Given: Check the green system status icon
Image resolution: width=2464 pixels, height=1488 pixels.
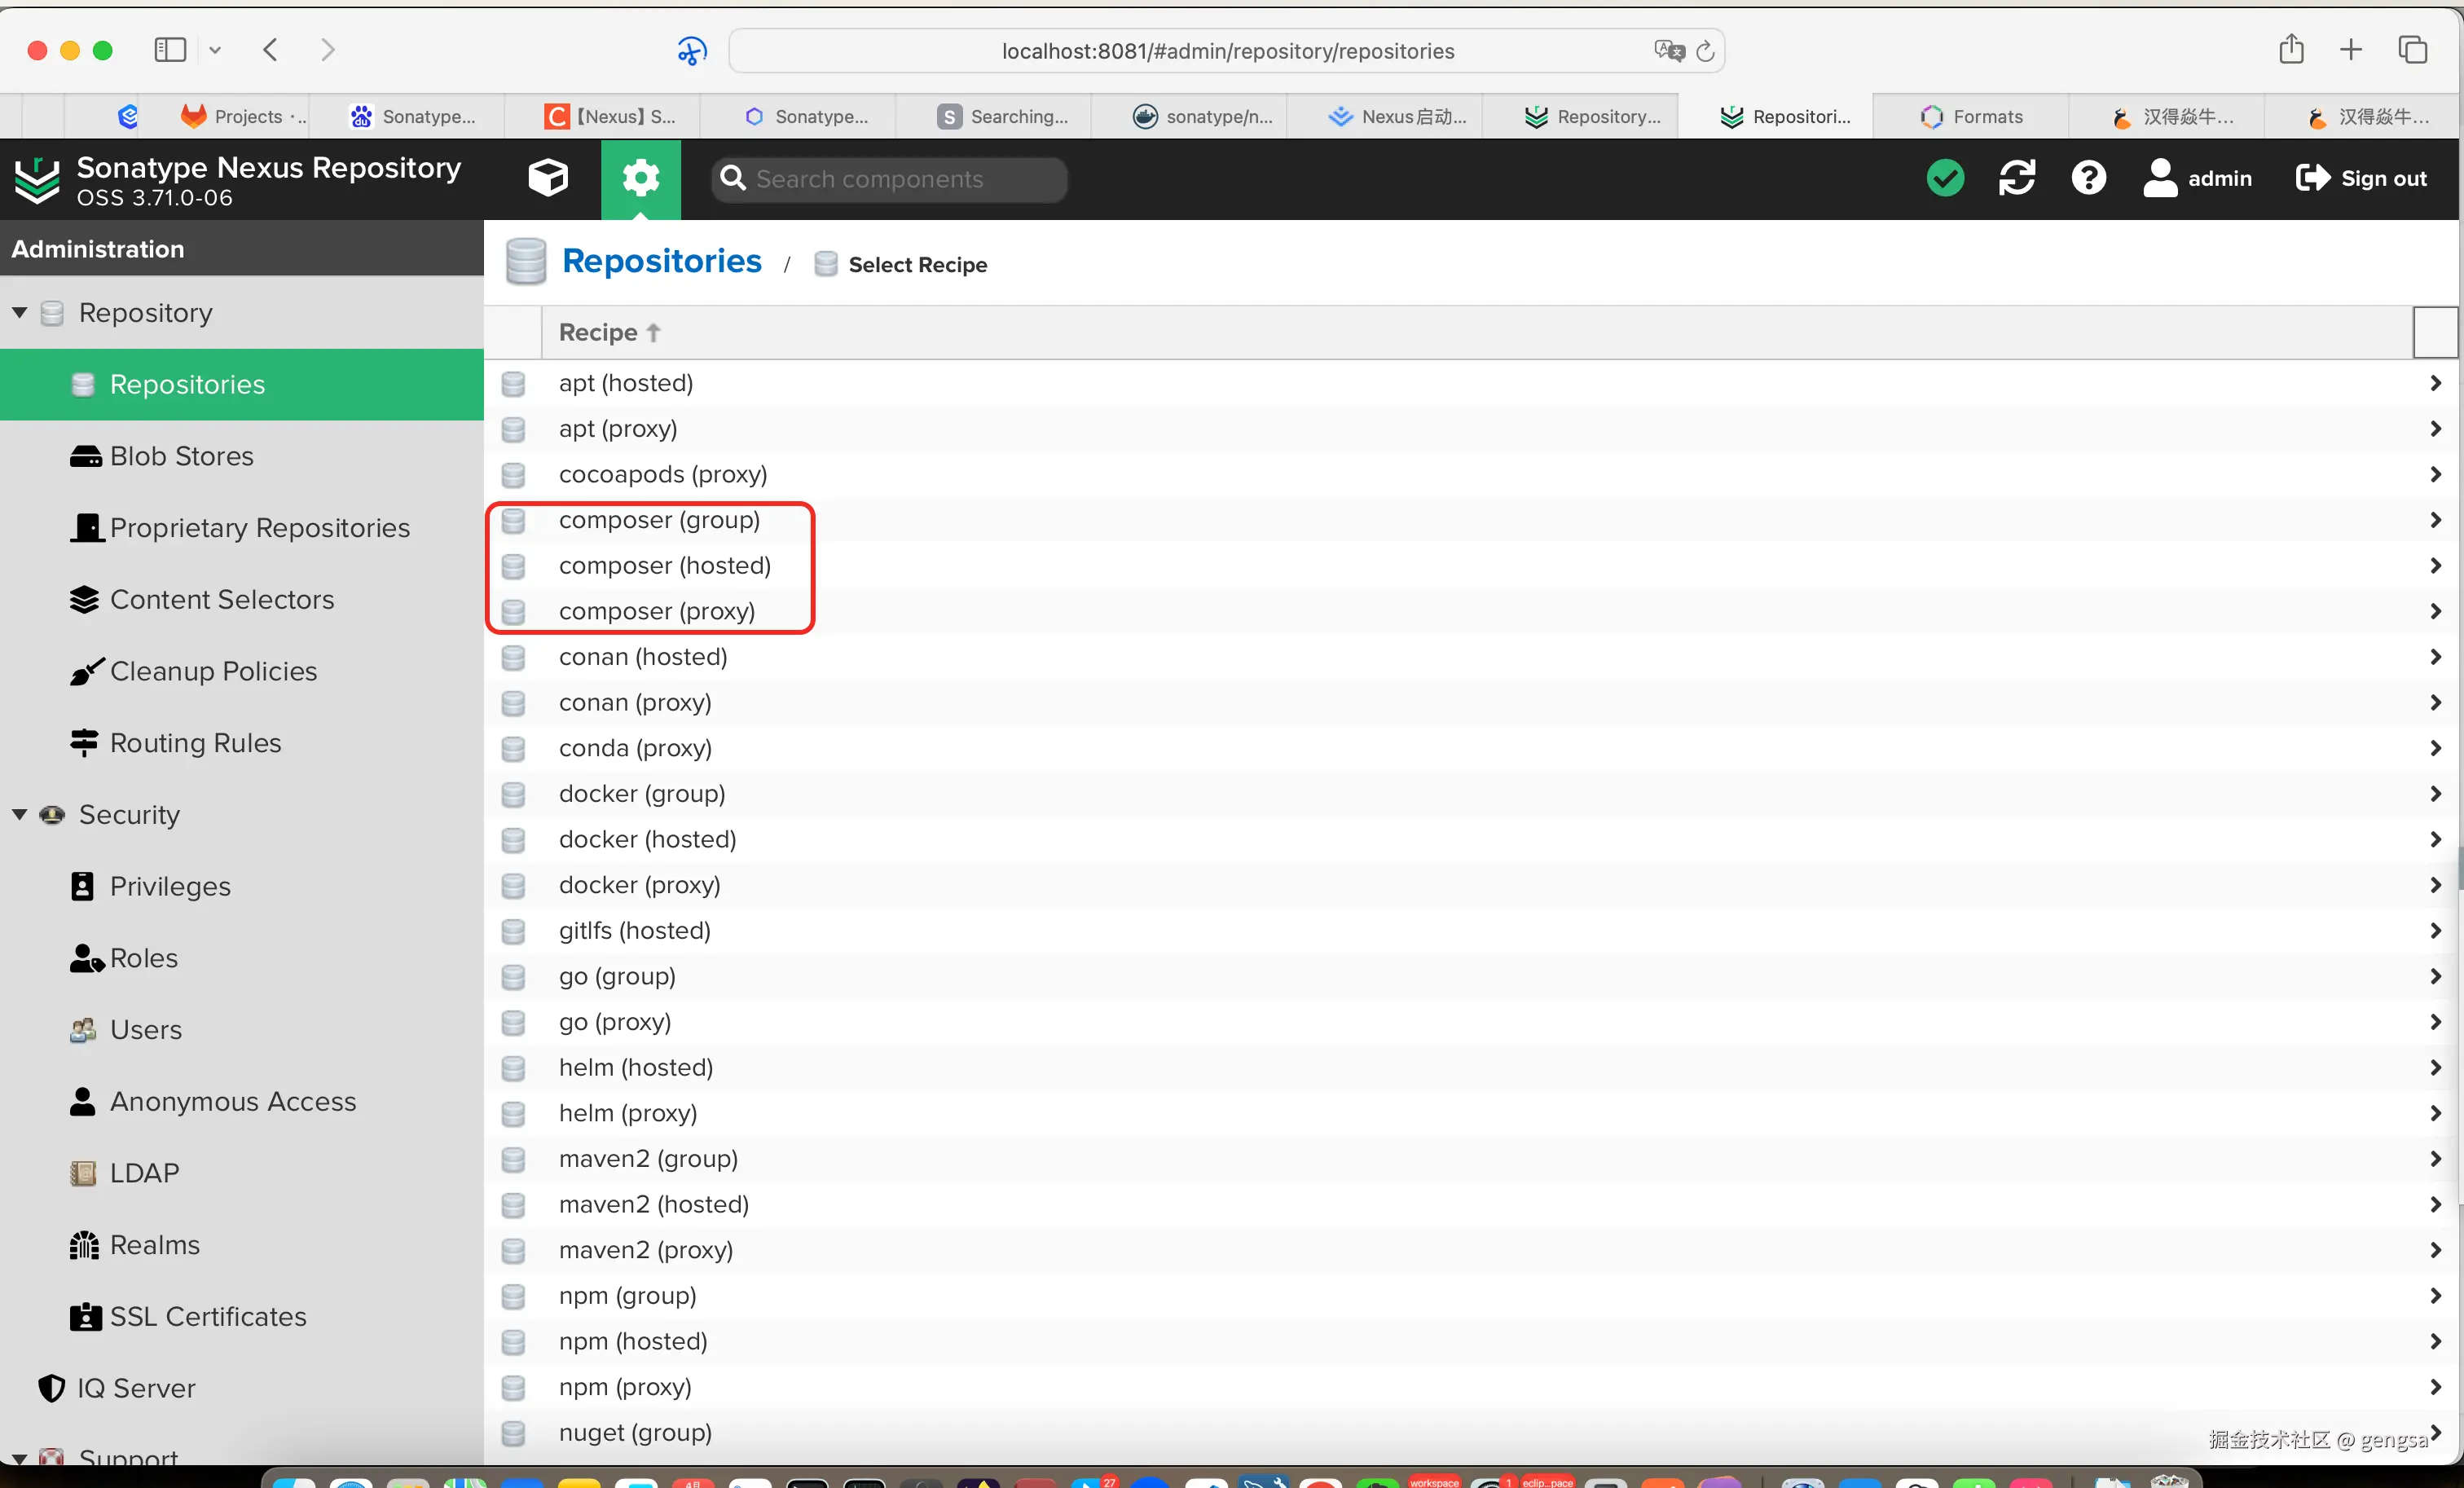Looking at the screenshot, I should [x=1945, y=178].
